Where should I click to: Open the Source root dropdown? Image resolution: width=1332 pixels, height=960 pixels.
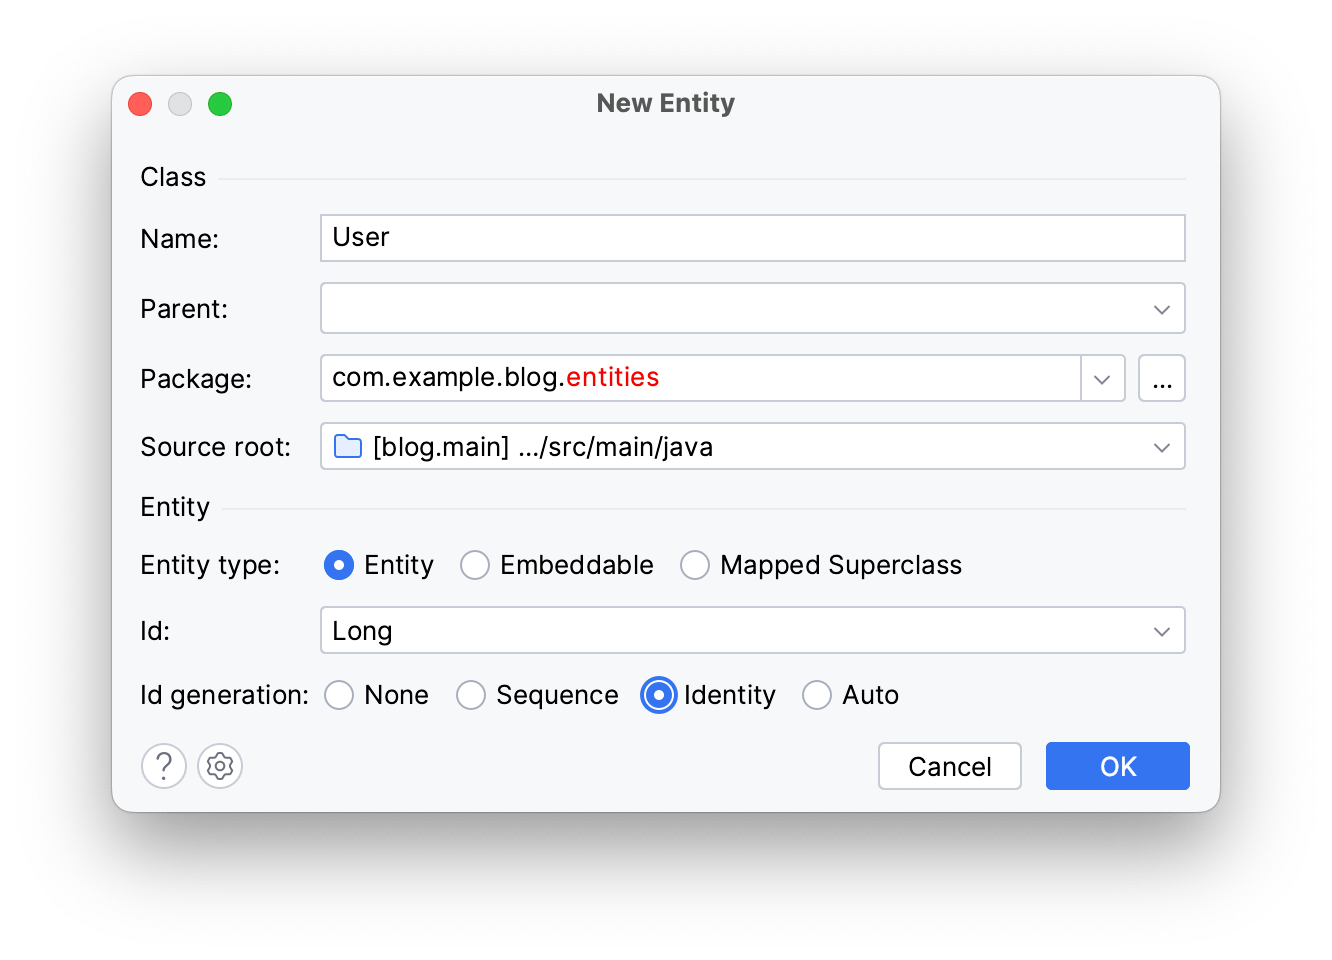(x=1161, y=446)
